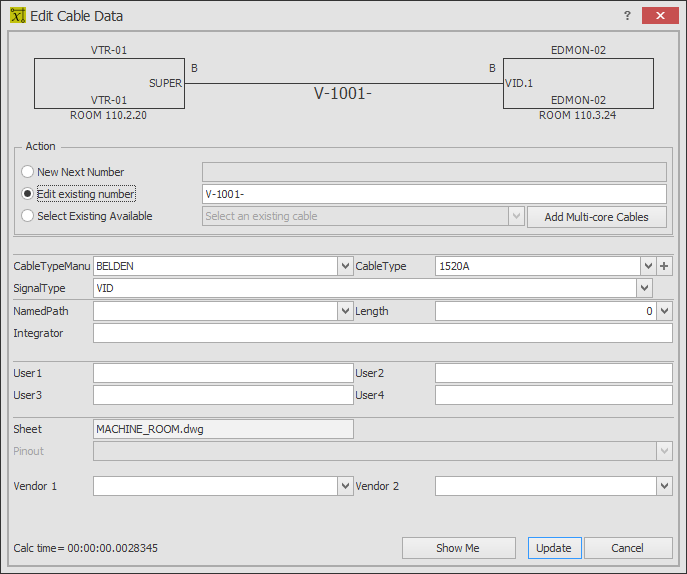The image size is (687, 574).
Task: Click the Show Me button
Action: point(458,548)
